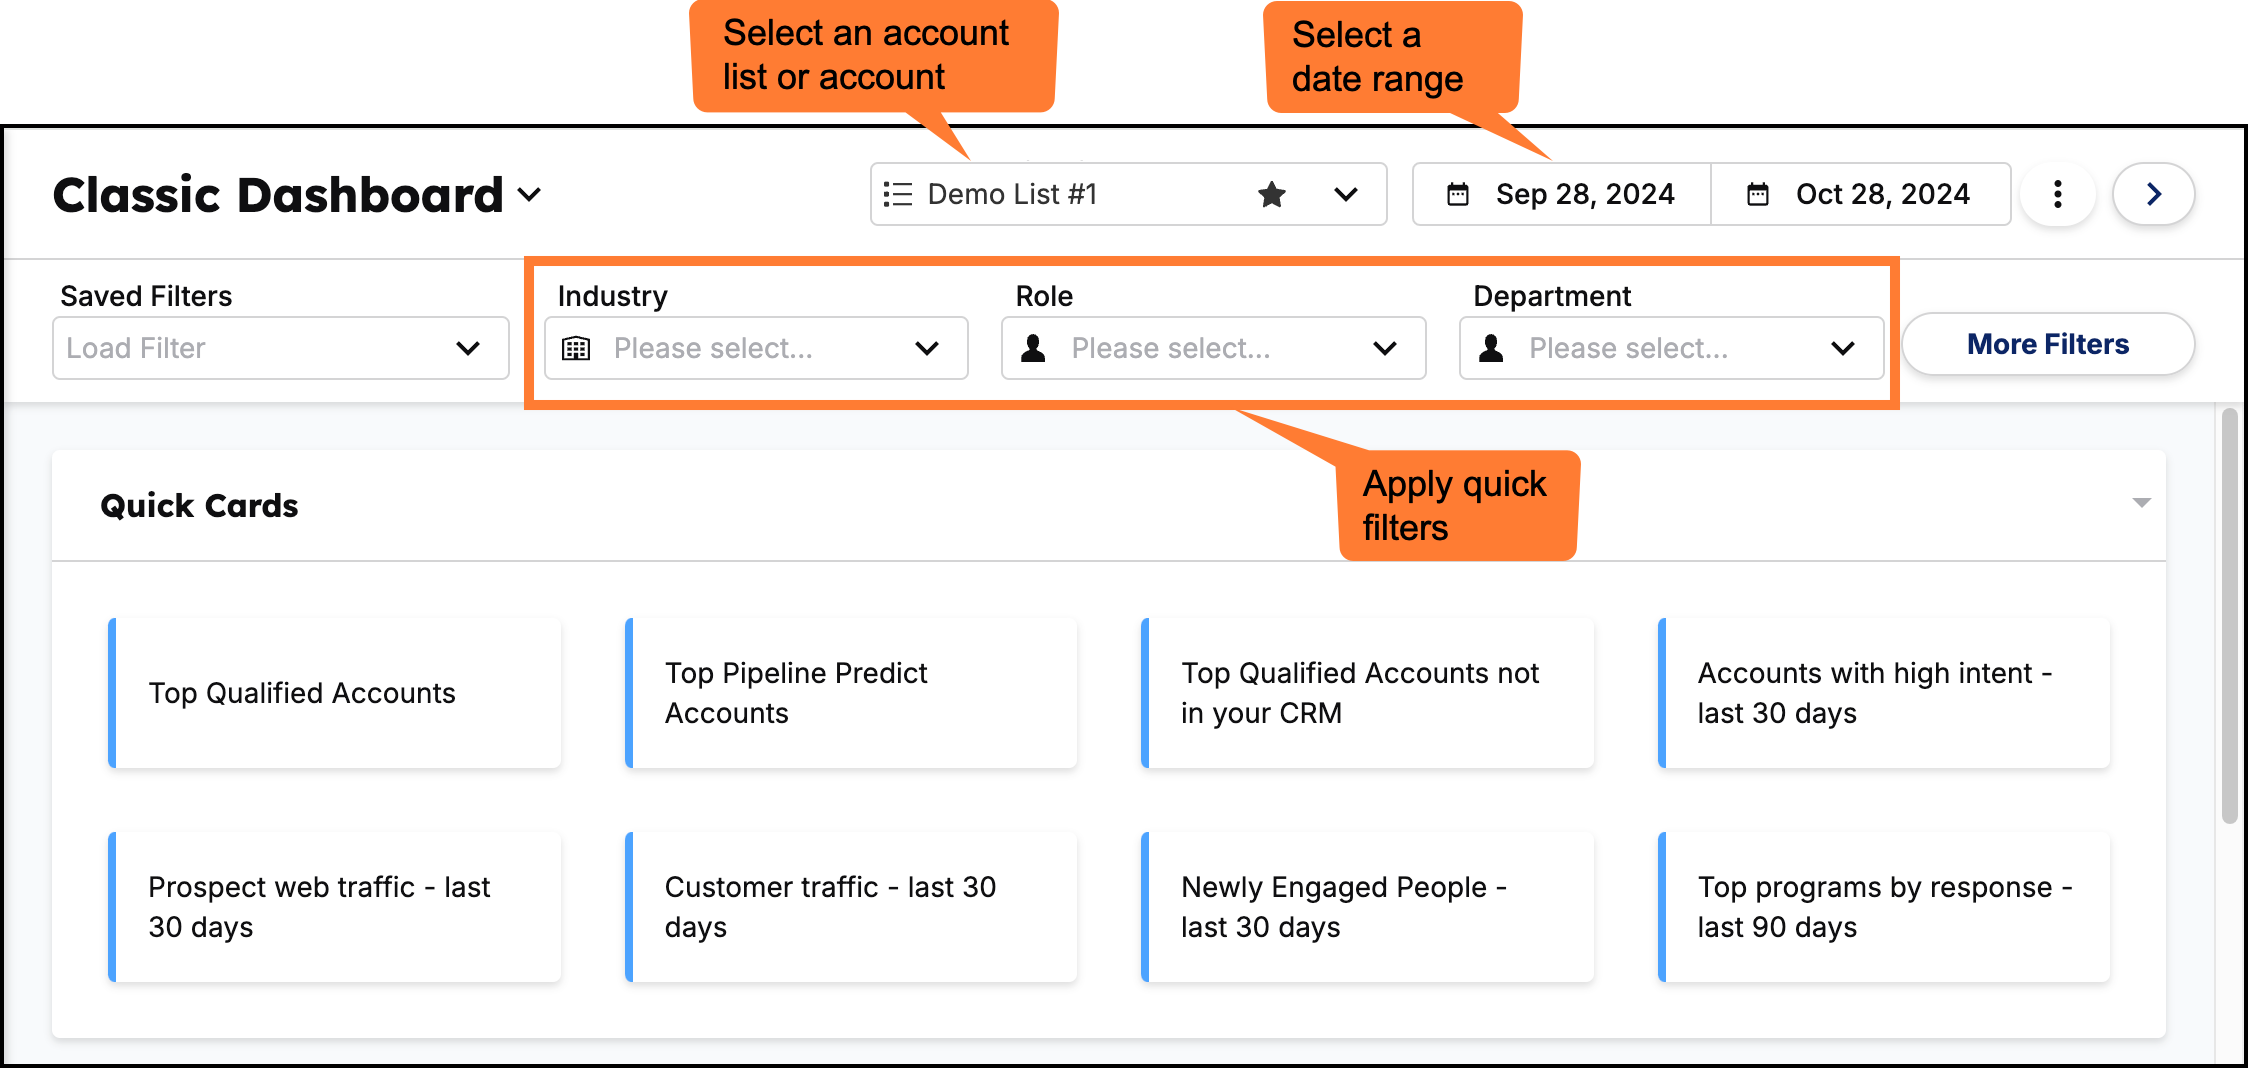Click the person icon in Role filter
Viewport: 2248px width, 1068px height.
(x=1034, y=348)
